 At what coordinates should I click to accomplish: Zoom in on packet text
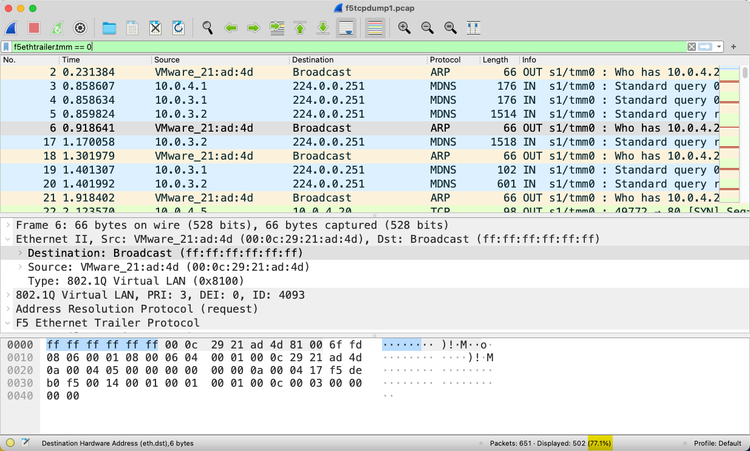coord(404,27)
